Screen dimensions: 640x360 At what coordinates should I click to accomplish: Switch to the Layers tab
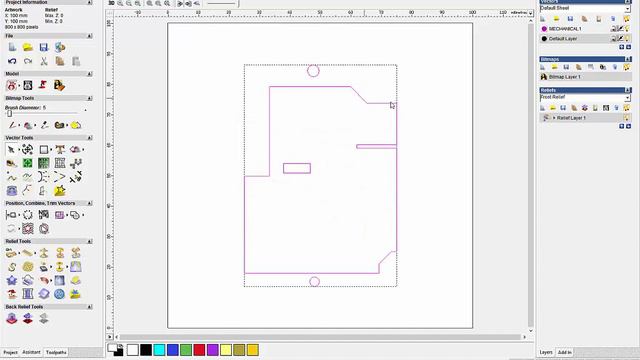click(546, 352)
